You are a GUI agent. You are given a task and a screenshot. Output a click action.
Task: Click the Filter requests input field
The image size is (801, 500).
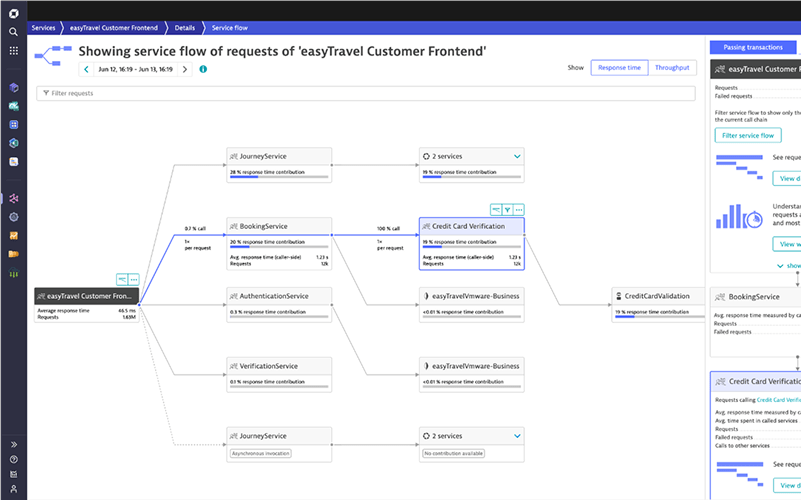(365, 93)
